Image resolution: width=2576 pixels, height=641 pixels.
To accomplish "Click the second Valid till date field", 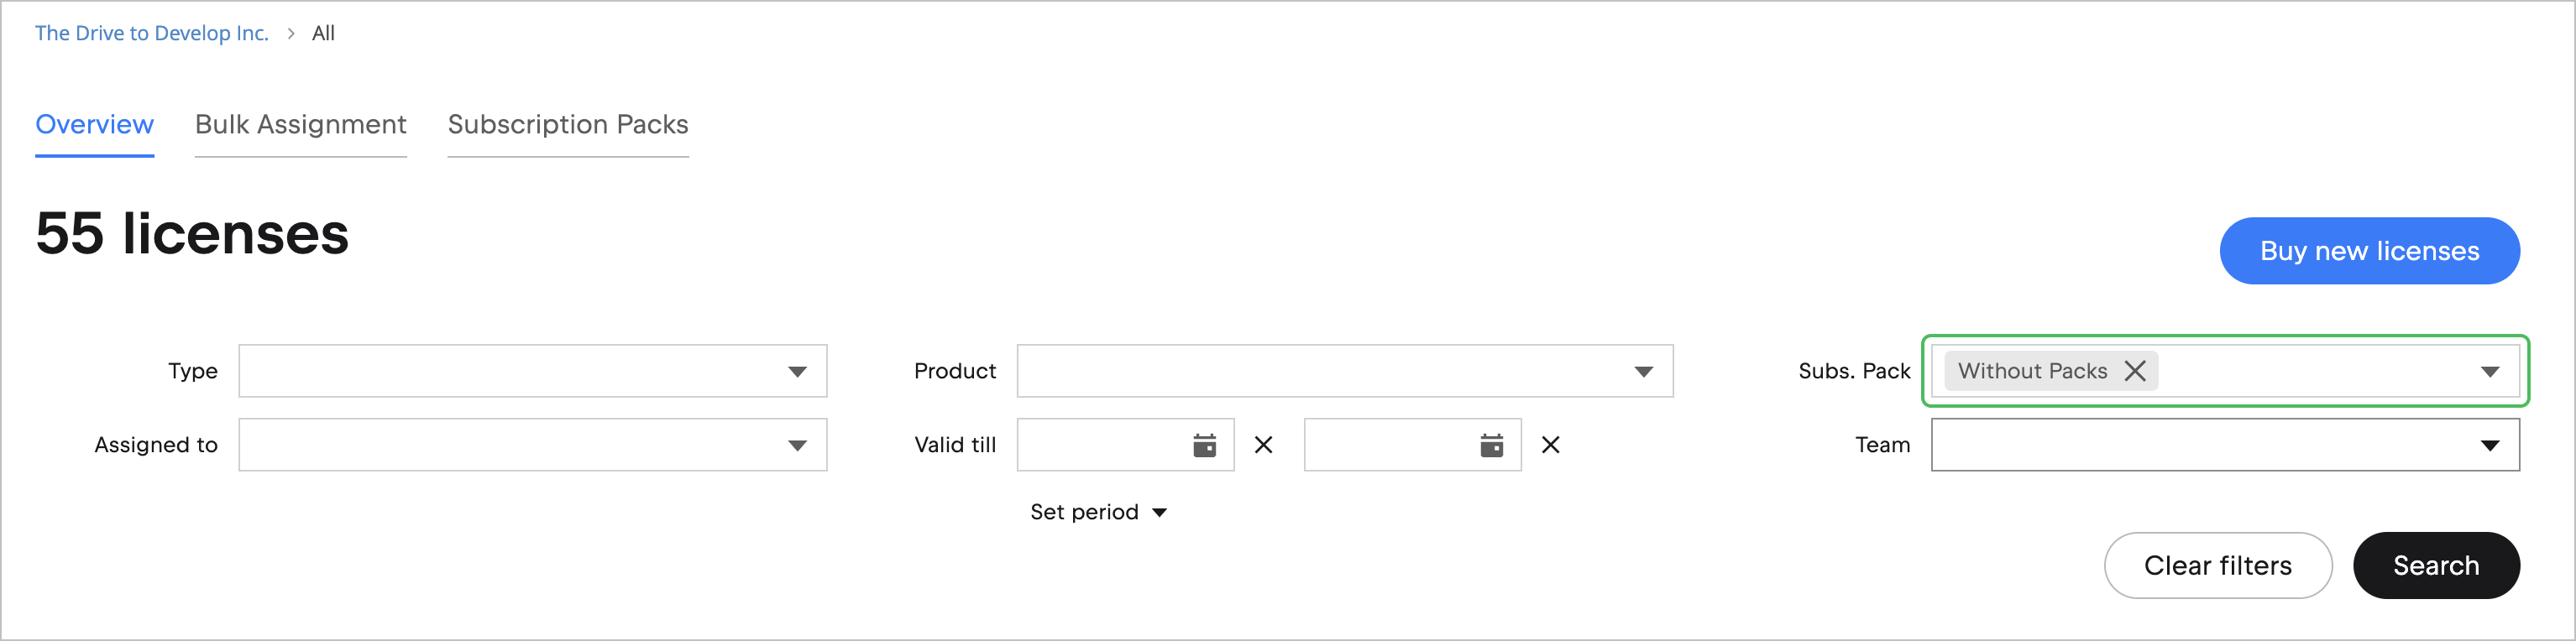I will [x=1389, y=445].
